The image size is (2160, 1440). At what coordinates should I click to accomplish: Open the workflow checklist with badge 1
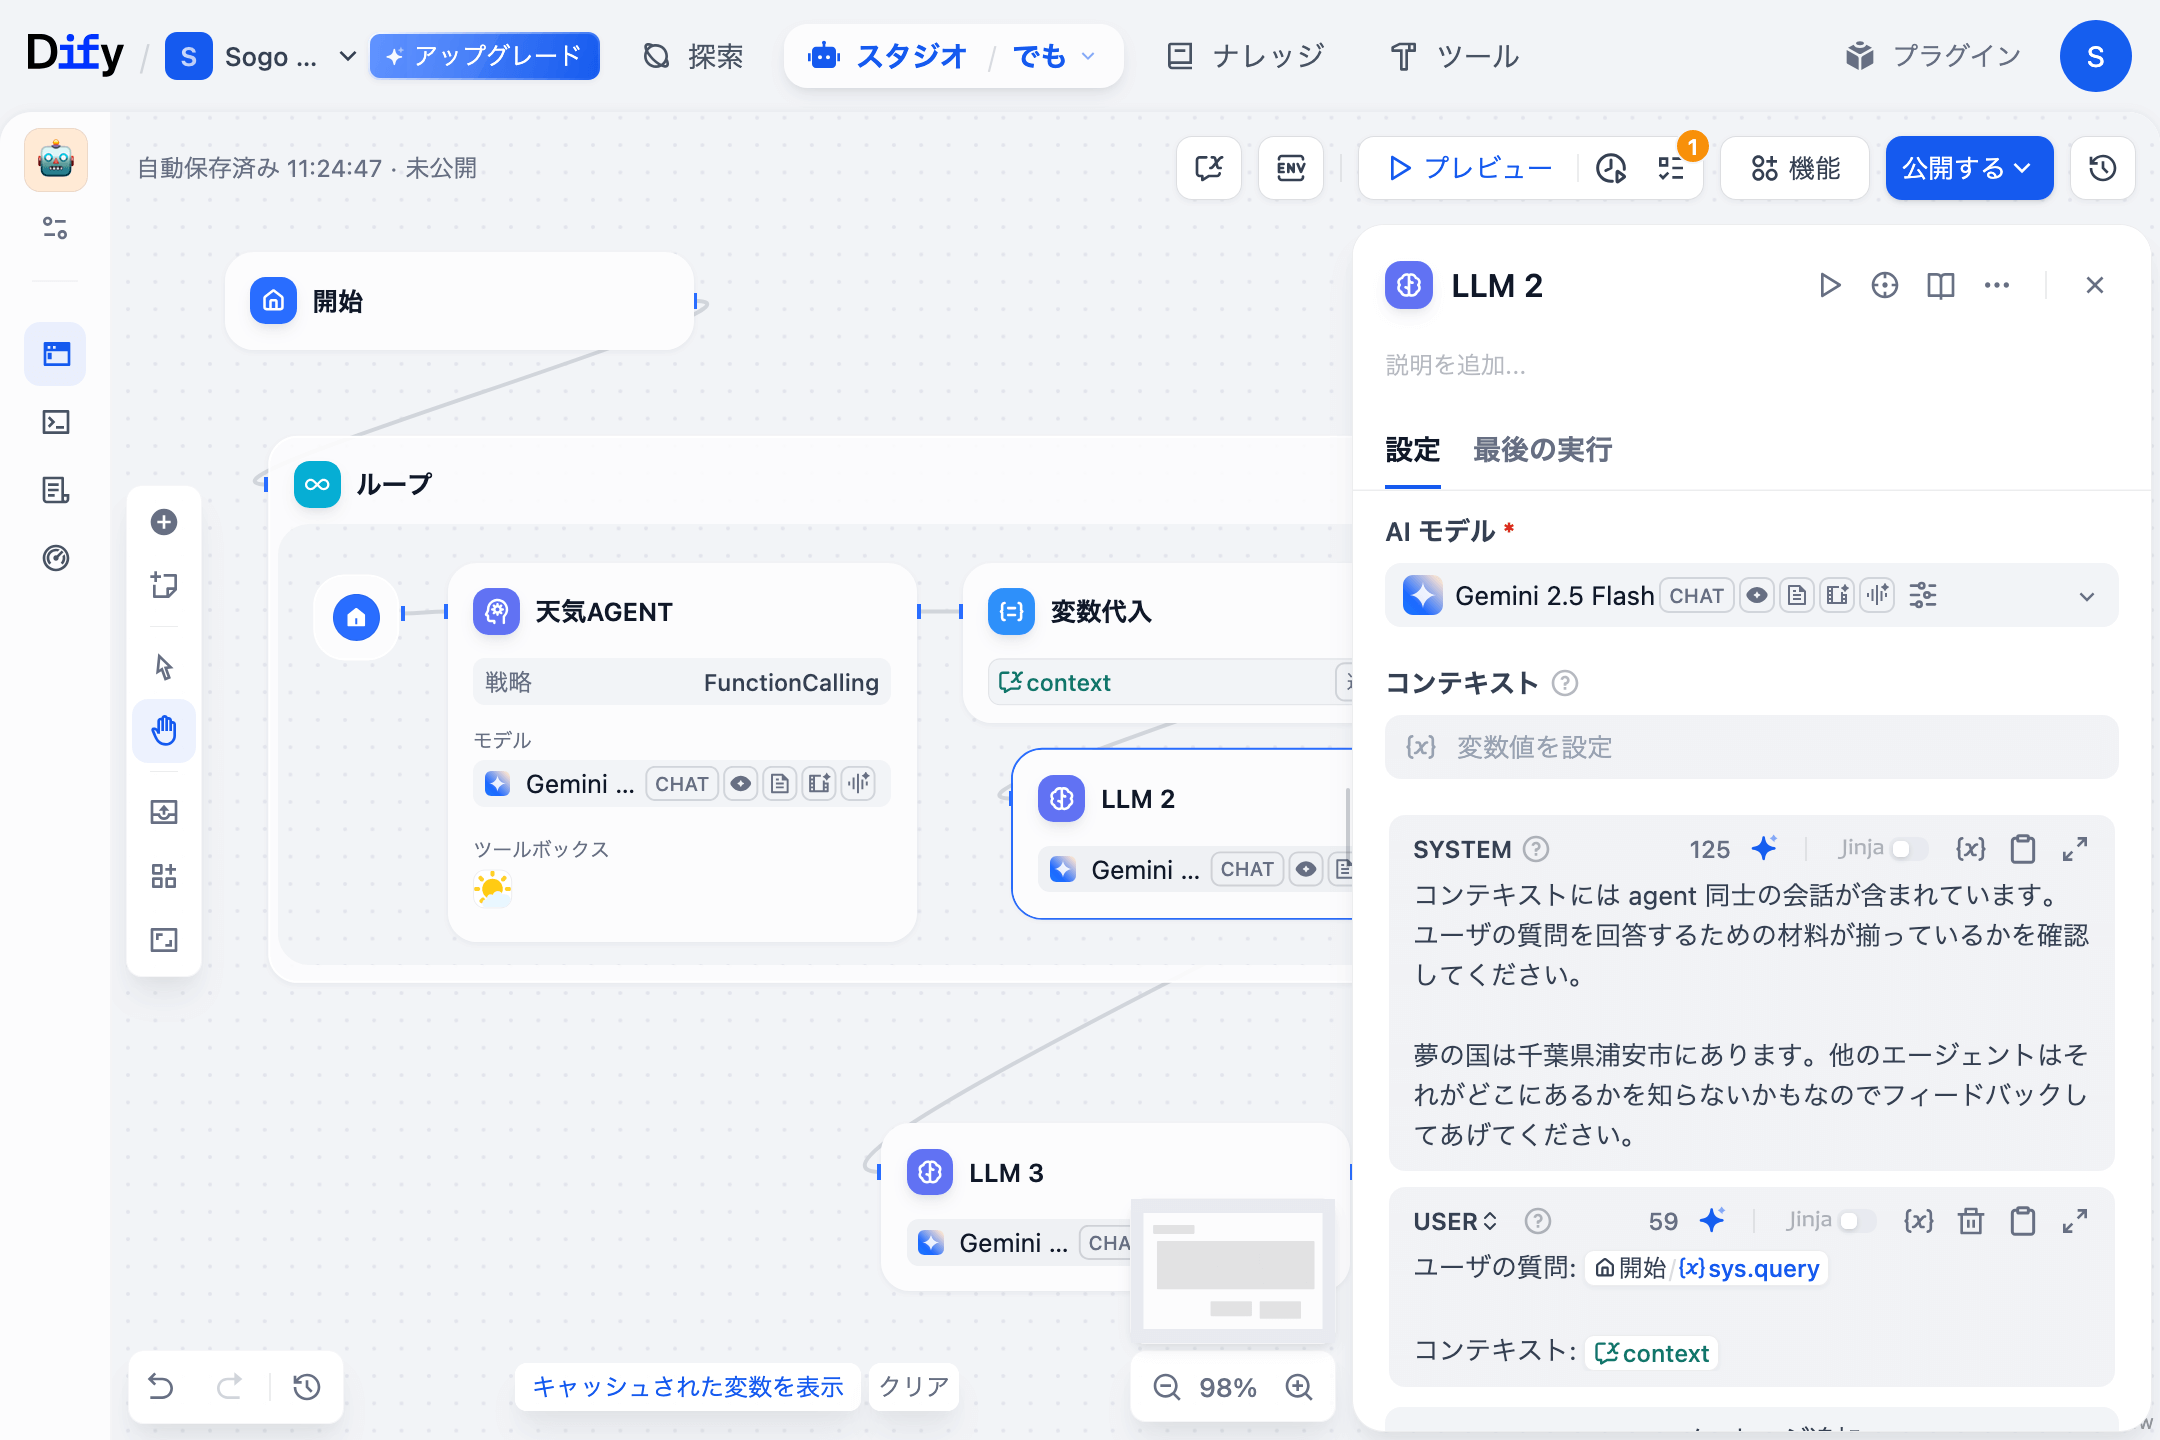(x=1670, y=168)
